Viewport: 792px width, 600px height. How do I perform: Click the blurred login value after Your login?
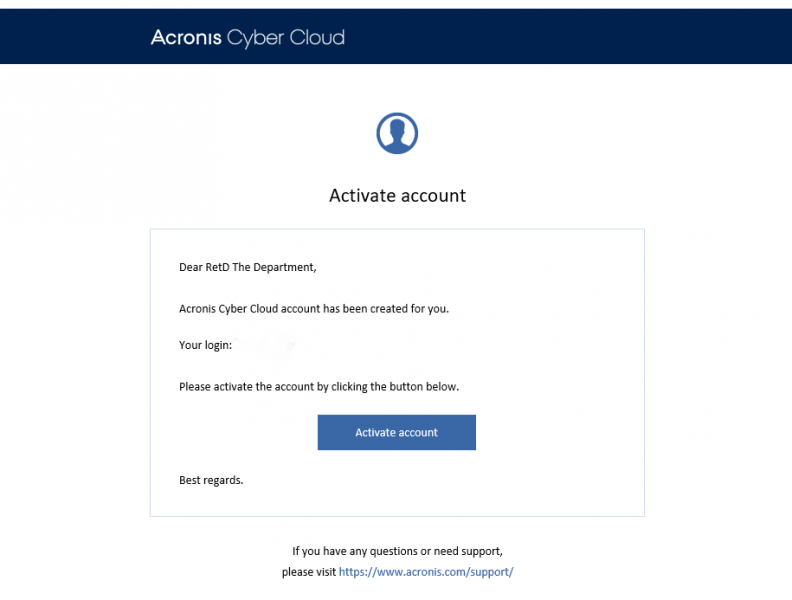[264, 345]
